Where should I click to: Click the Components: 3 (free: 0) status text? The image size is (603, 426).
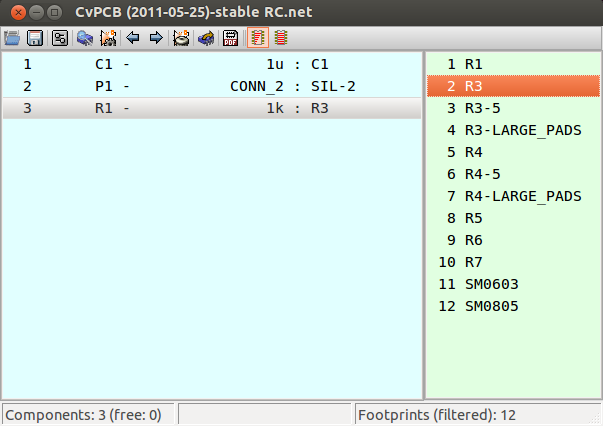[83, 415]
